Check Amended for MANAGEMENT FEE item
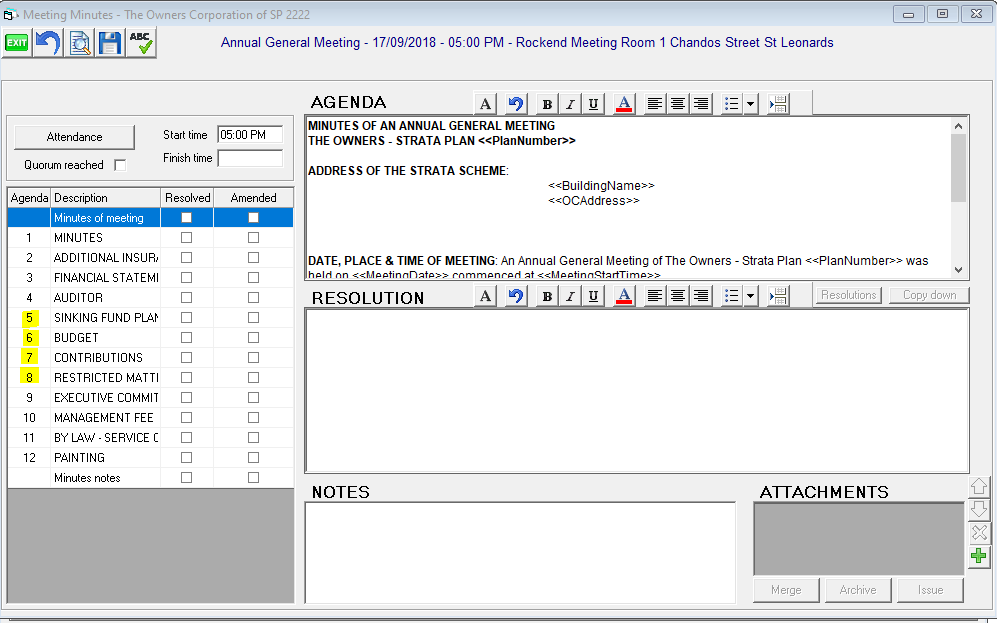Viewport: 997px width, 623px height. [253, 418]
